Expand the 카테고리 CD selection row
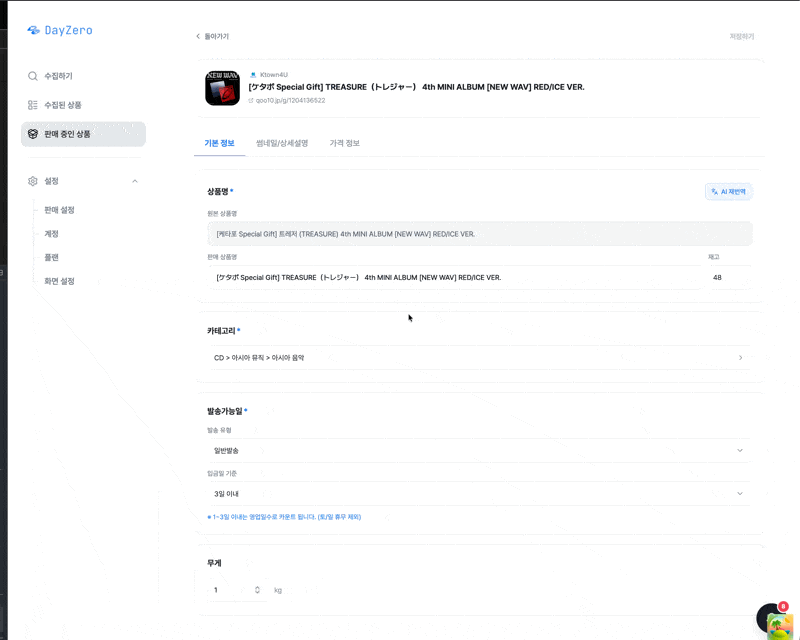Screen dimensions: 800x640 479,358
